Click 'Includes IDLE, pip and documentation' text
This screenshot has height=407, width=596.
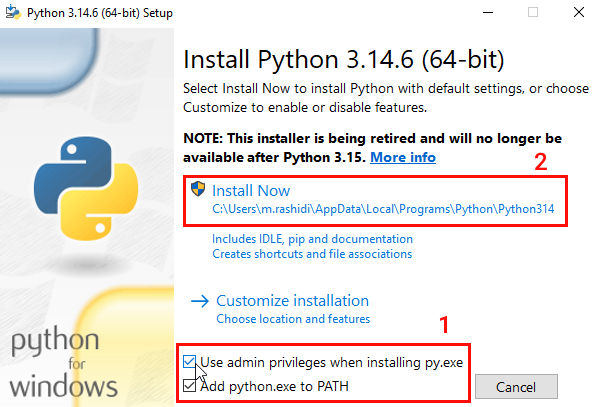tap(312, 239)
